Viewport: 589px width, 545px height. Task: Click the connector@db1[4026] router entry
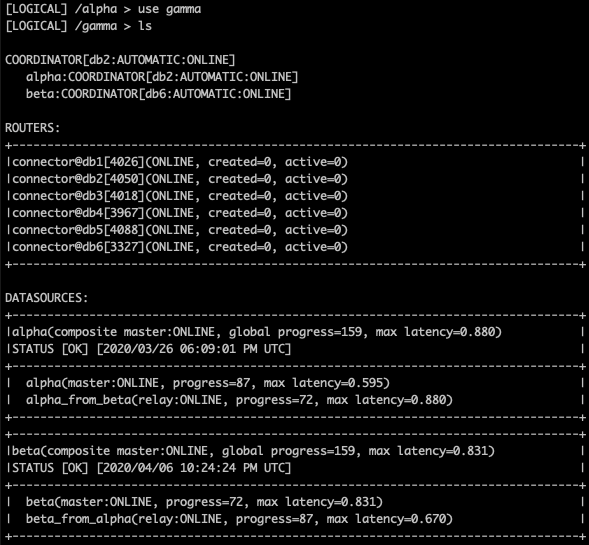(x=180, y=162)
